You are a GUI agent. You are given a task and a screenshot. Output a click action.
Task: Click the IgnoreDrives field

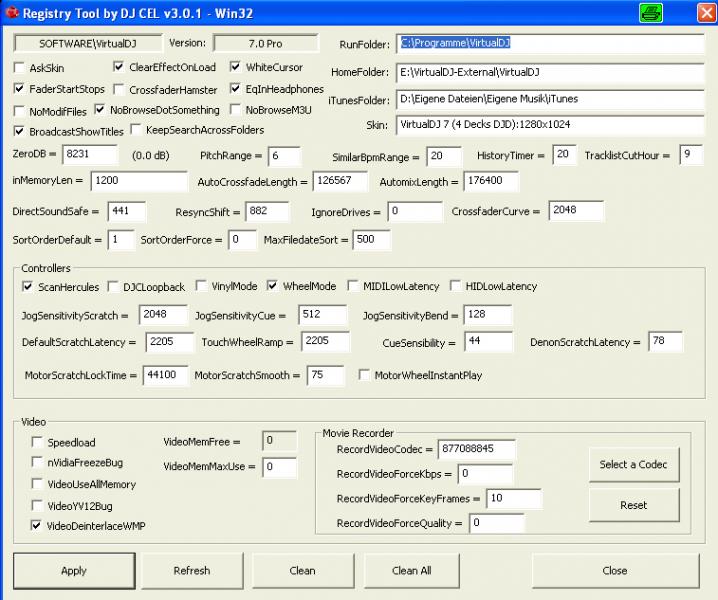415,212
